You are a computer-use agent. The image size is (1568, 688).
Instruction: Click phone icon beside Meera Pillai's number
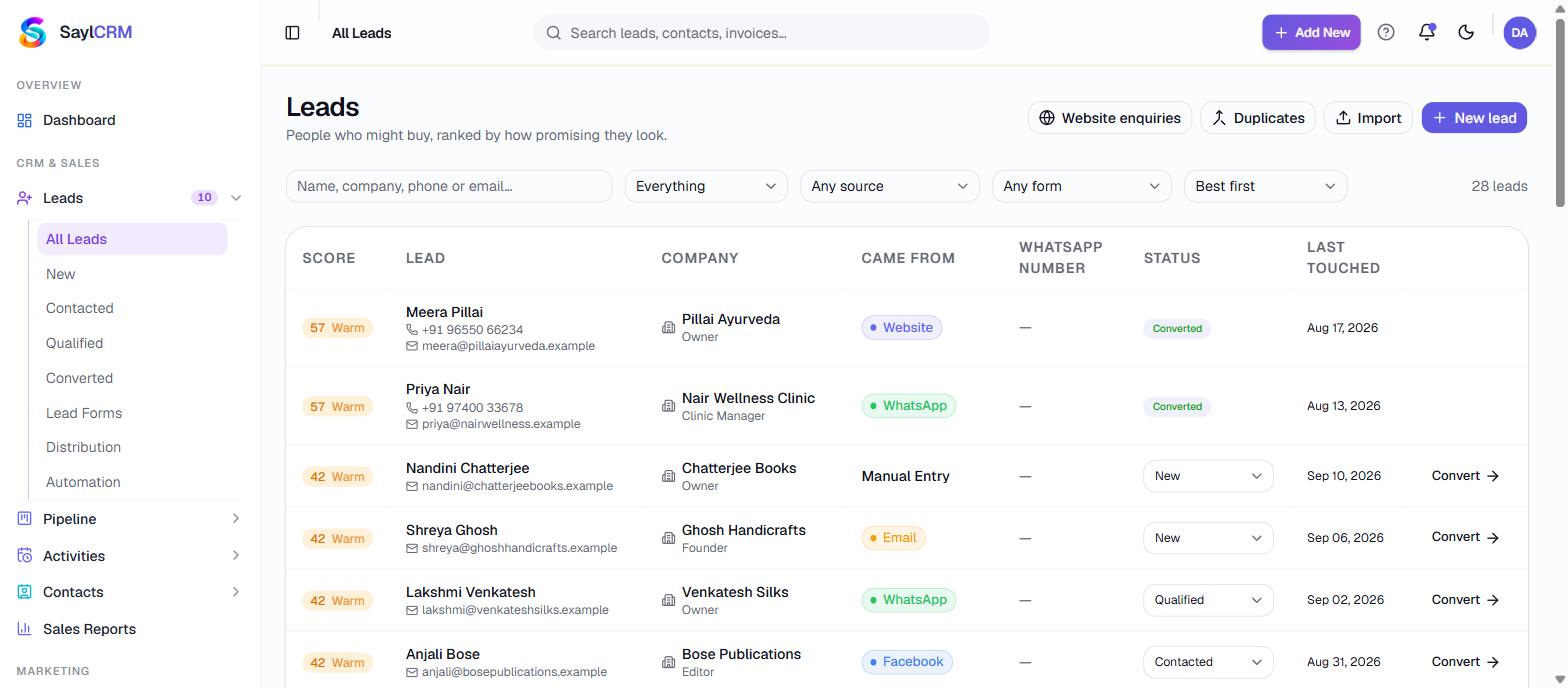coord(412,330)
